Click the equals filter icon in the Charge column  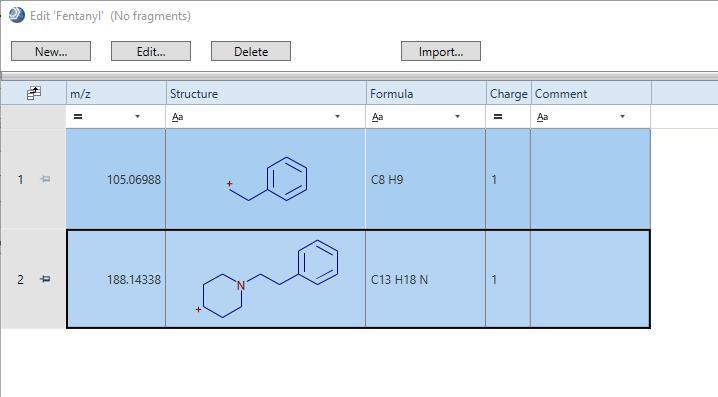coord(498,116)
